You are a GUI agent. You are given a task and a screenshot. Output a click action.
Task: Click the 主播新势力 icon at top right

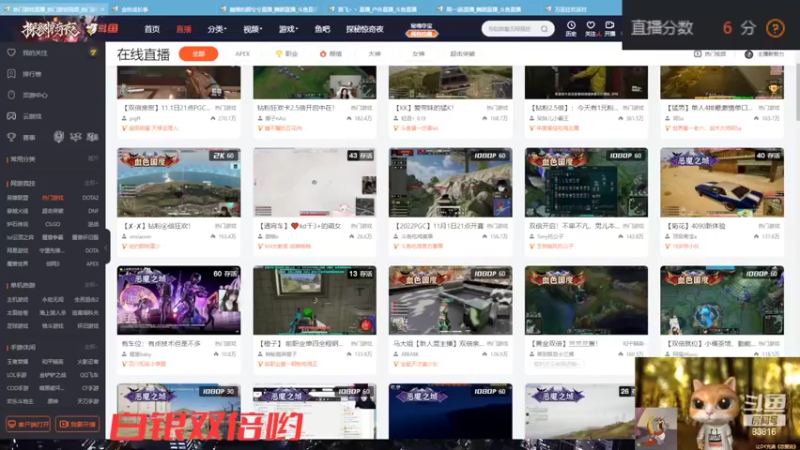(748, 54)
